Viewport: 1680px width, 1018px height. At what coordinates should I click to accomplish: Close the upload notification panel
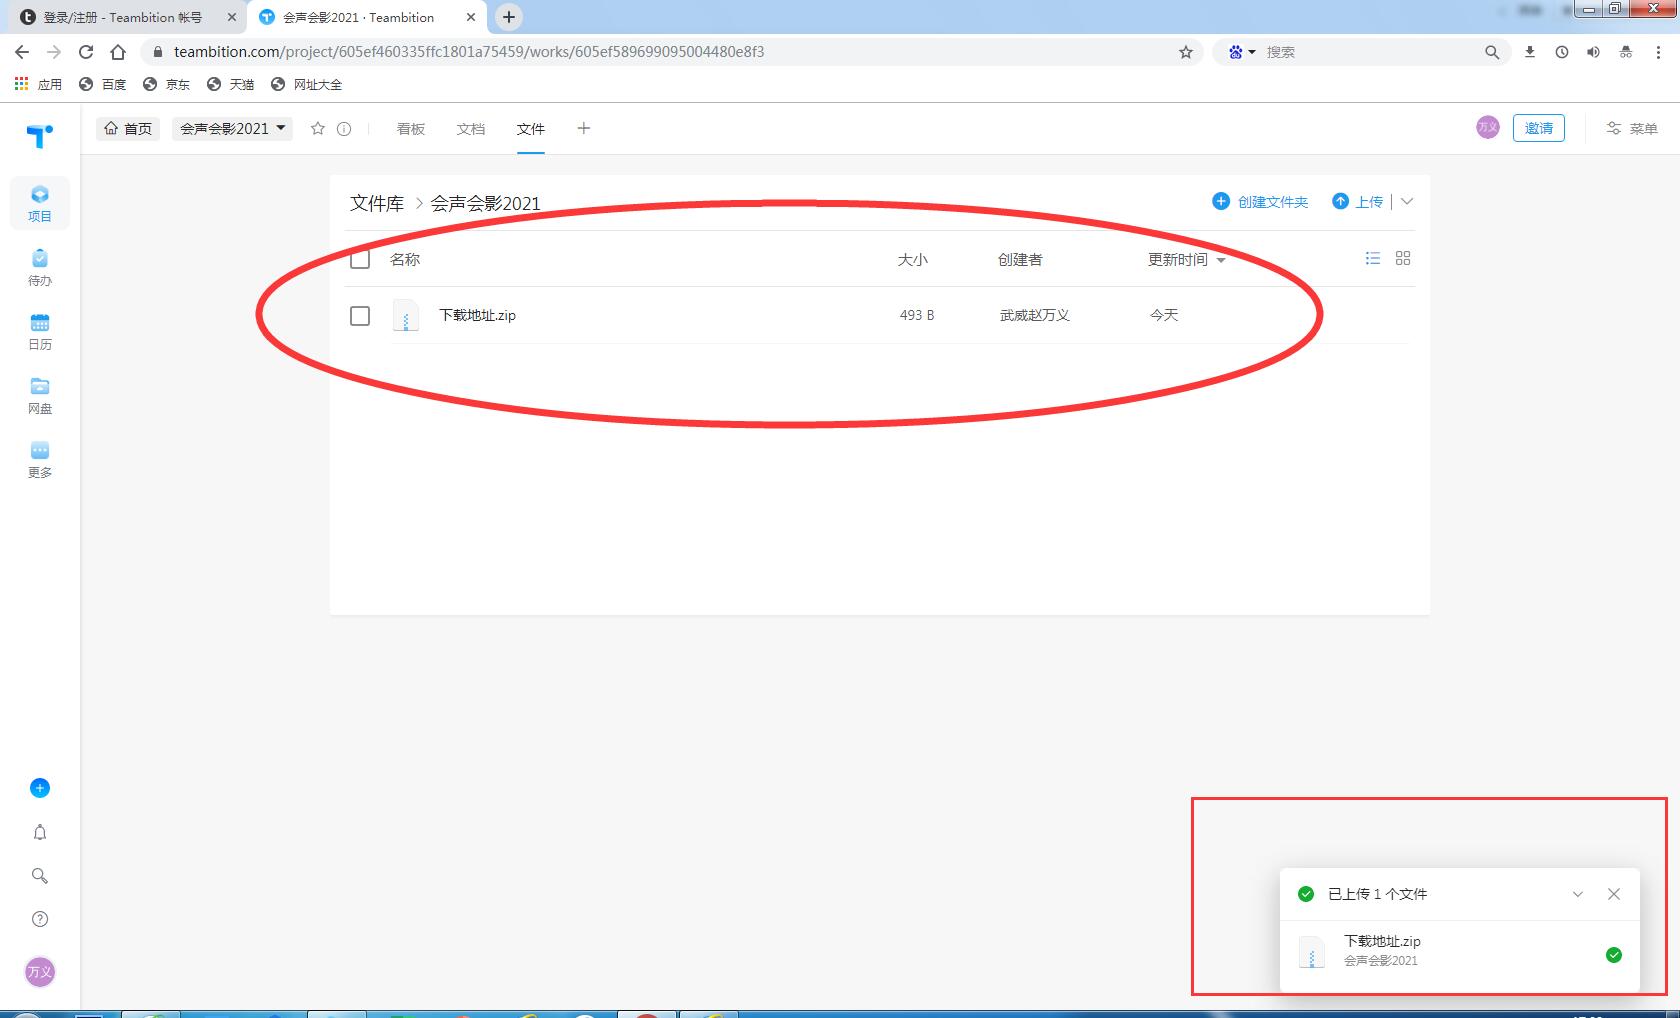point(1614,894)
